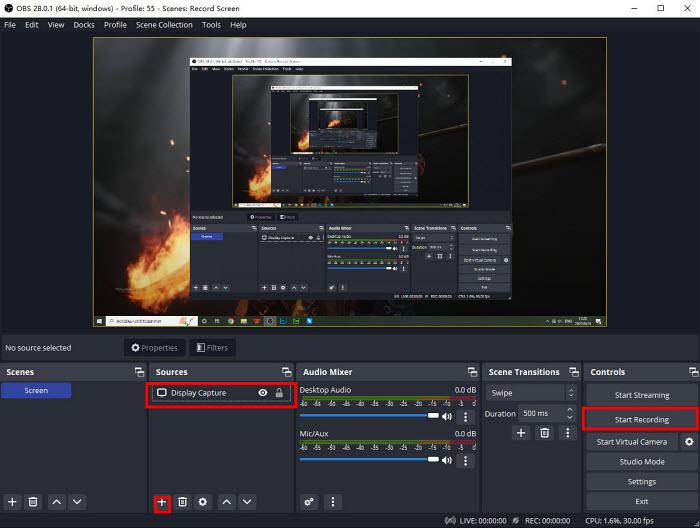700x528 pixels.
Task: Open the Help menu
Action: (238, 25)
